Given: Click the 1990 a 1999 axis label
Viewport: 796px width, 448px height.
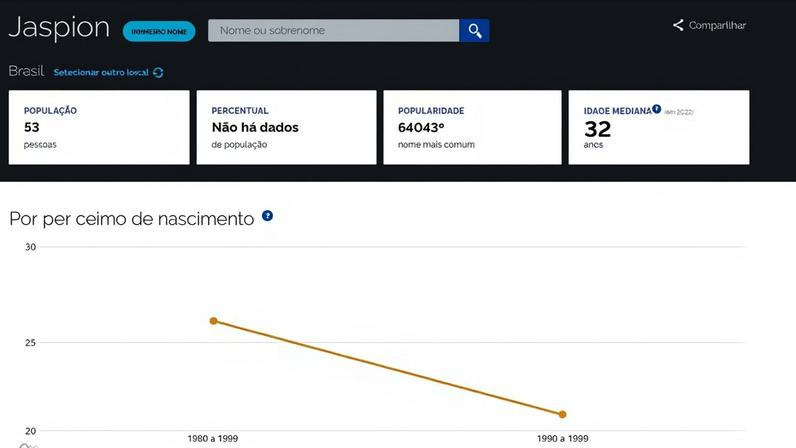Looking at the screenshot, I should click(562, 438).
